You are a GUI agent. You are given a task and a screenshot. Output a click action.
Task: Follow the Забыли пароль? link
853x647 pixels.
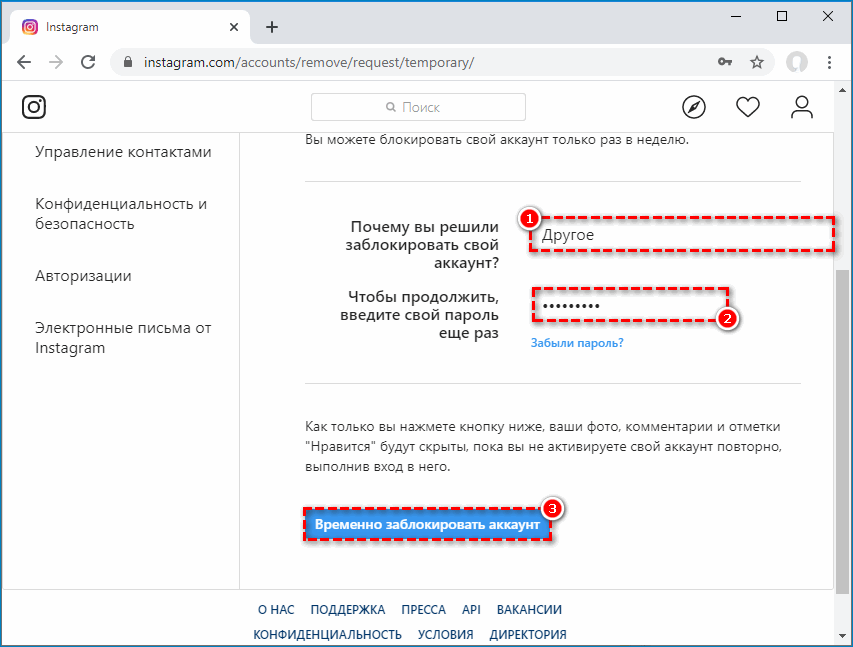click(577, 343)
